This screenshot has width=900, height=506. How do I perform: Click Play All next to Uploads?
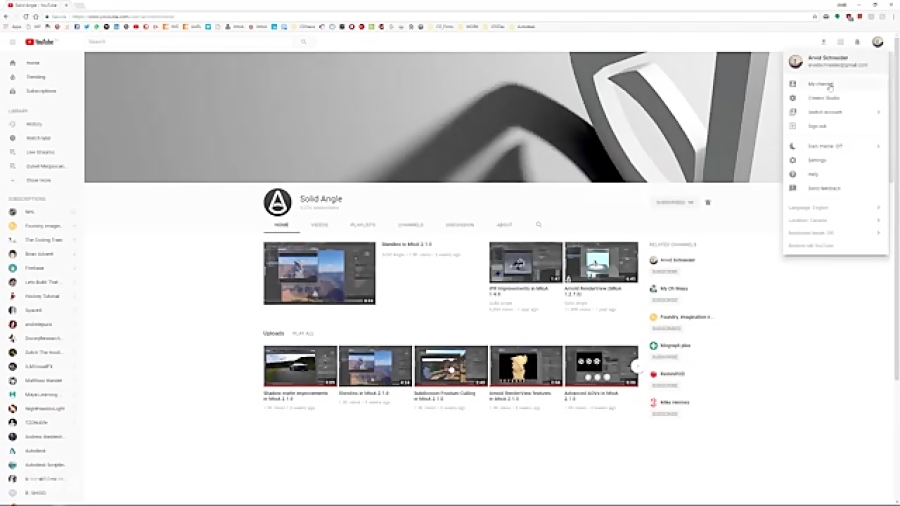302,333
